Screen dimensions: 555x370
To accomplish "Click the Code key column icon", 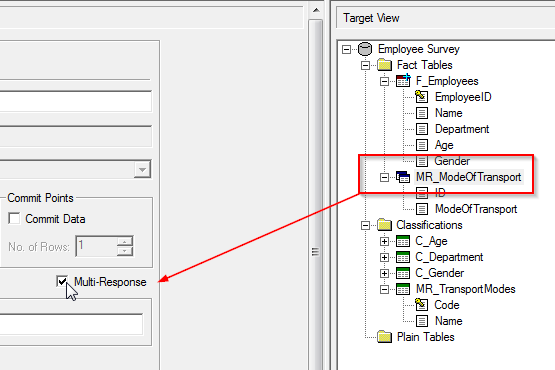I will point(421,304).
